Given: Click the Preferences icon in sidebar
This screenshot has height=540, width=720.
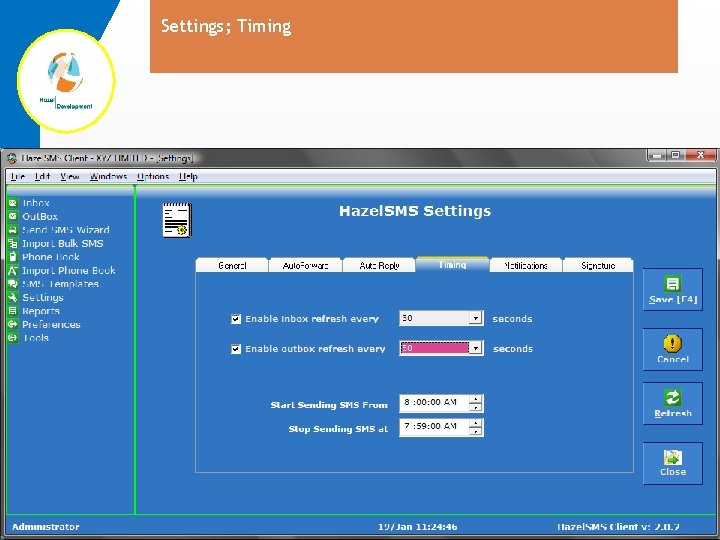Looking at the screenshot, I should (x=13, y=324).
